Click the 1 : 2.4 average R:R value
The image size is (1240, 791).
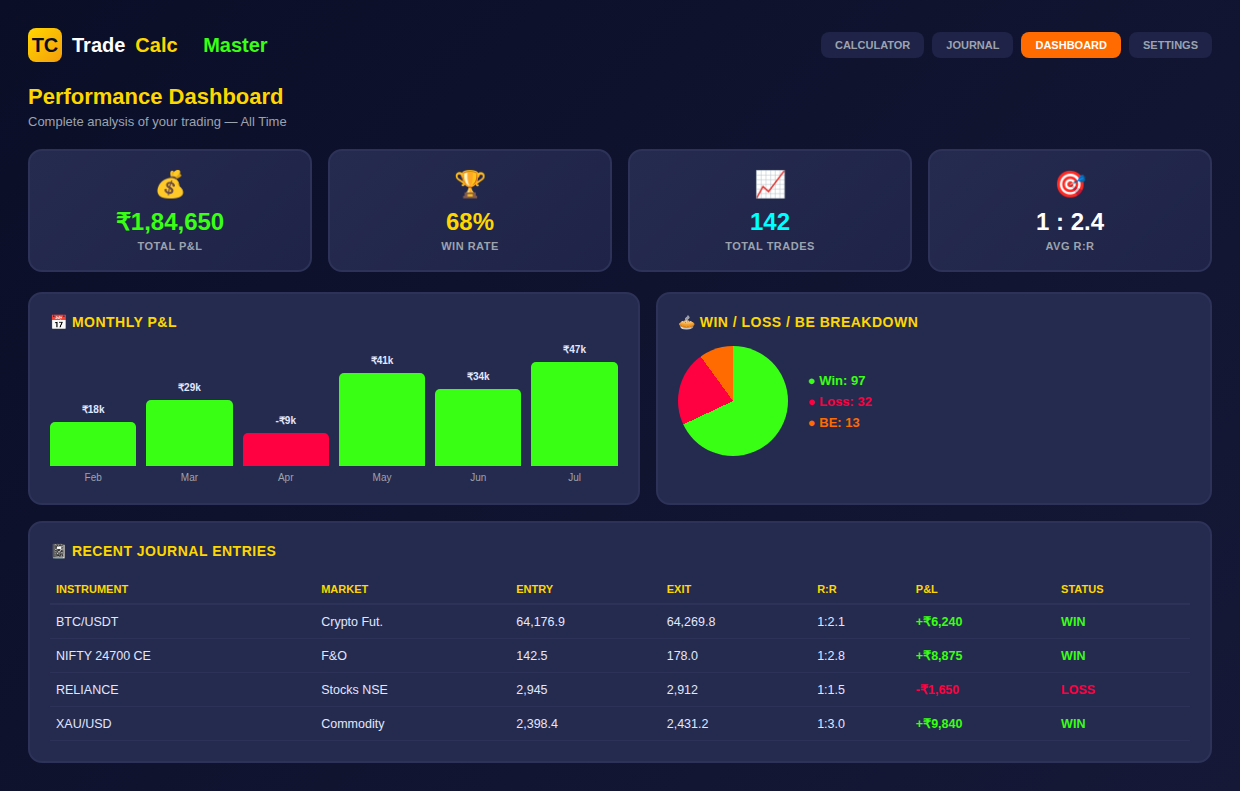(x=1070, y=222)
